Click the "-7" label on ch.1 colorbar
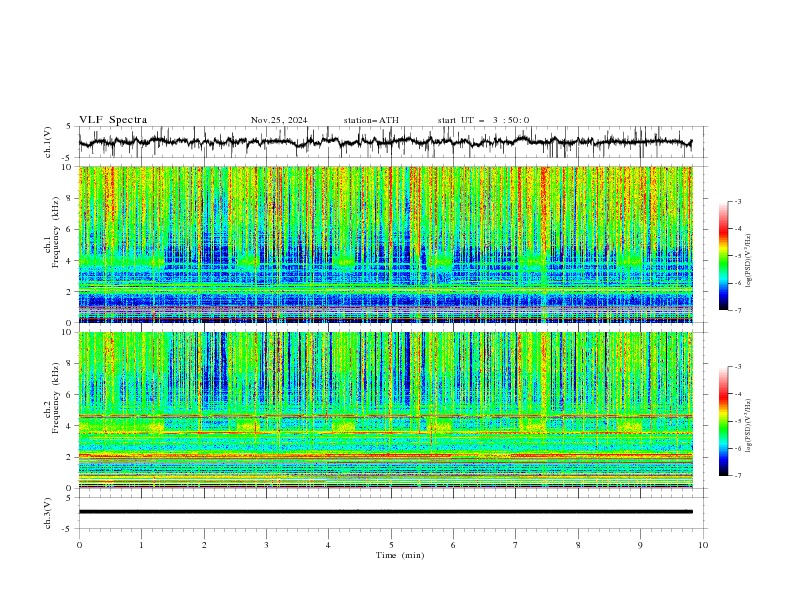Screen dimensions: 792x612 [x=738, y=310]
